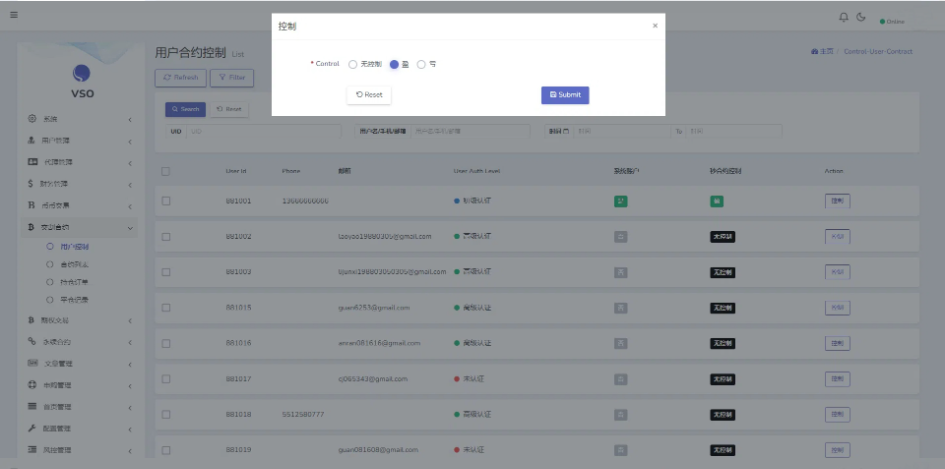Click the email guan6253@gmail.com
This screenshot has height=469, width=945.
point(374,307)
